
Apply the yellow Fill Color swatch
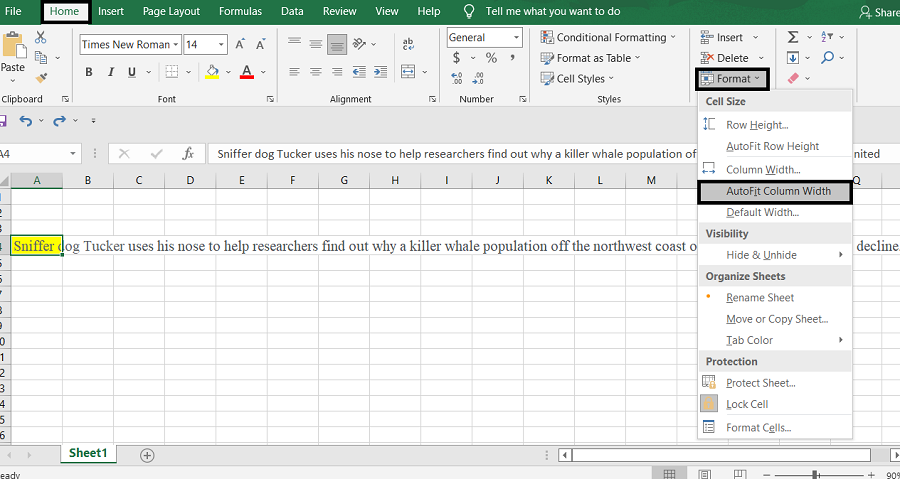tap(212, 72)
